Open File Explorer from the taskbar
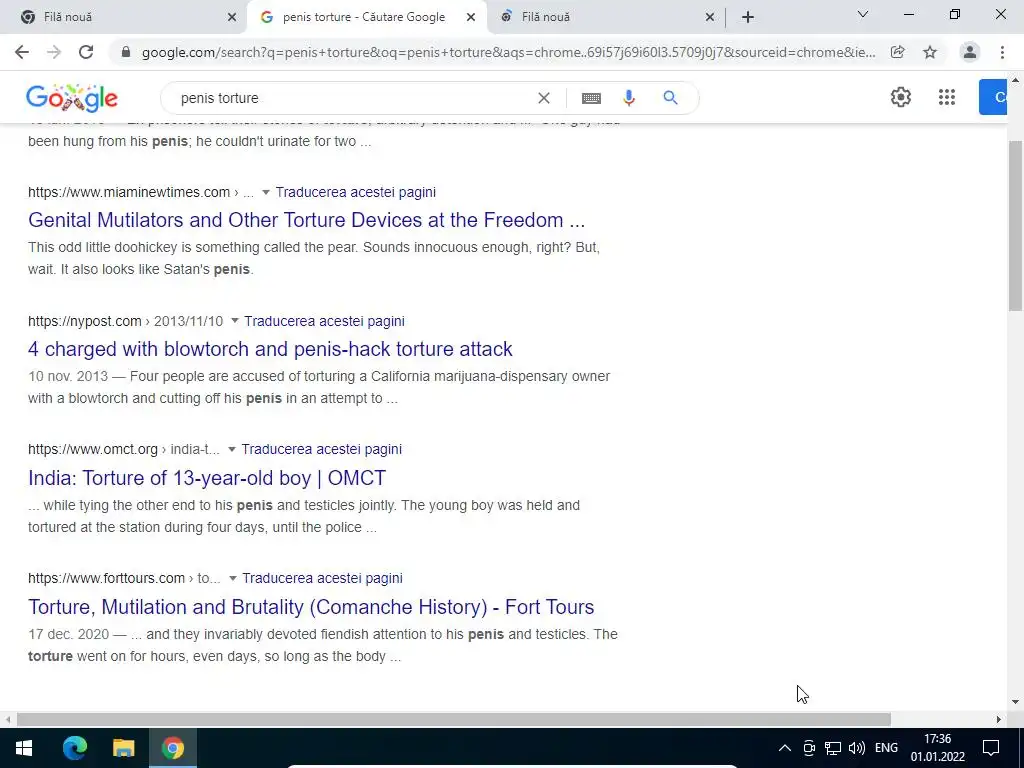The height and width of the screenshot is (768, 1024). pos(123,748)
